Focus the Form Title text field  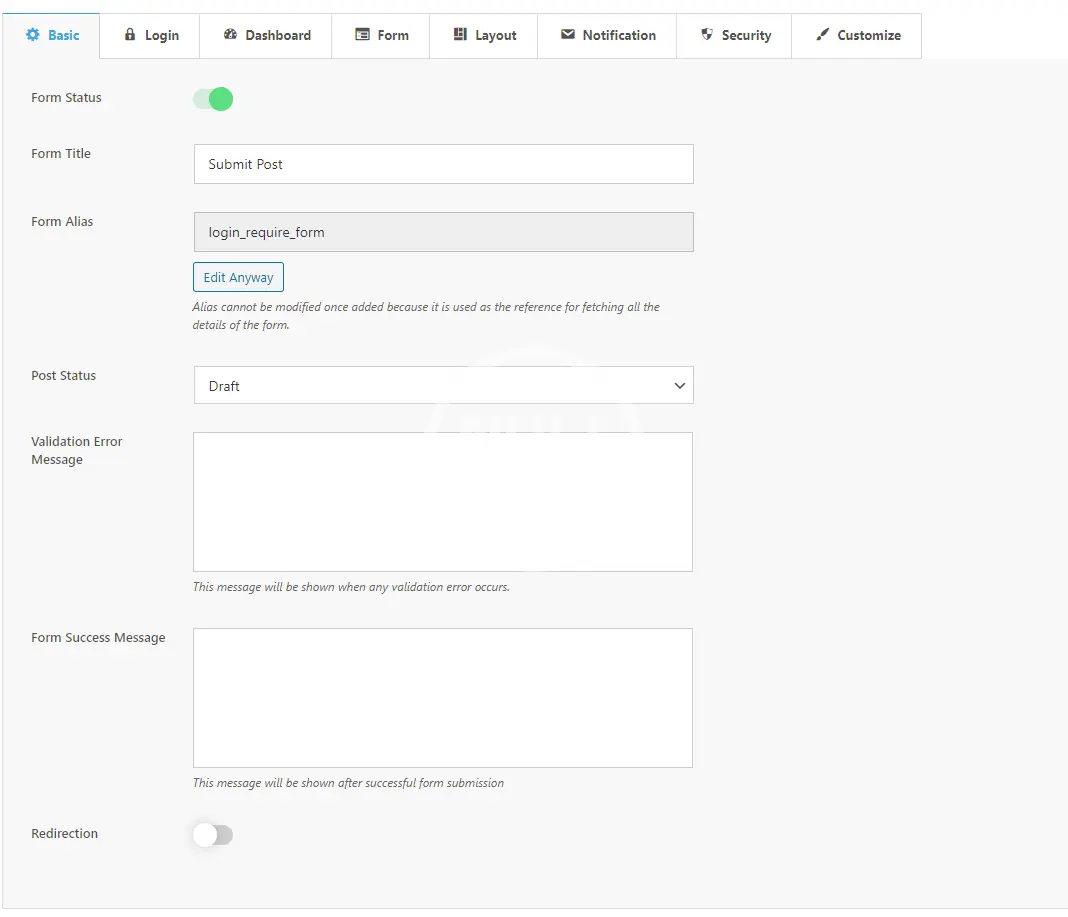click(x=443, y=164)
